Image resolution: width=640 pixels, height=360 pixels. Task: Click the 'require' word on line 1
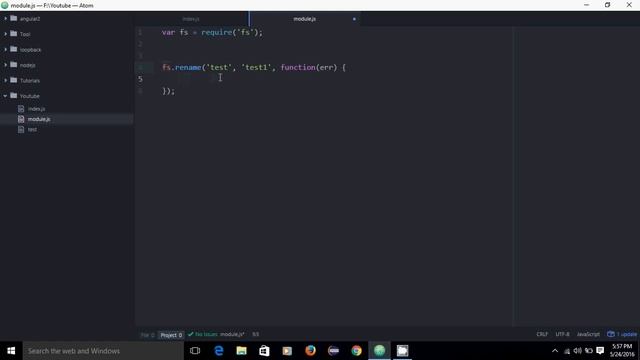(216, 32)
